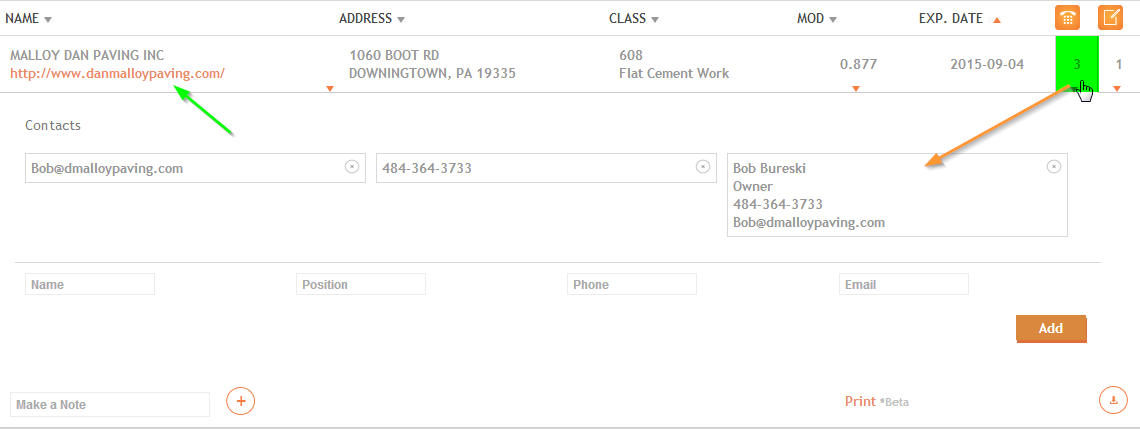1140x430 pixels.
Task: Click the download icon beside Print
Action: pyautogui.click(x=1113, y=399)
